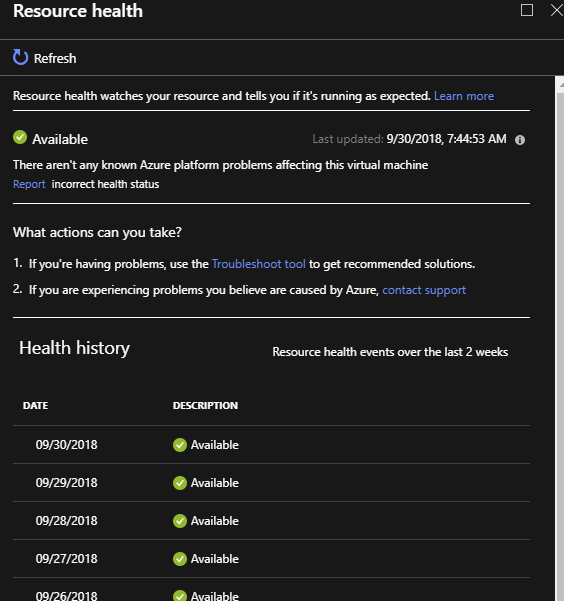
Task: Select the 09/30/2018 history row date
Action: tap(67, 445)
